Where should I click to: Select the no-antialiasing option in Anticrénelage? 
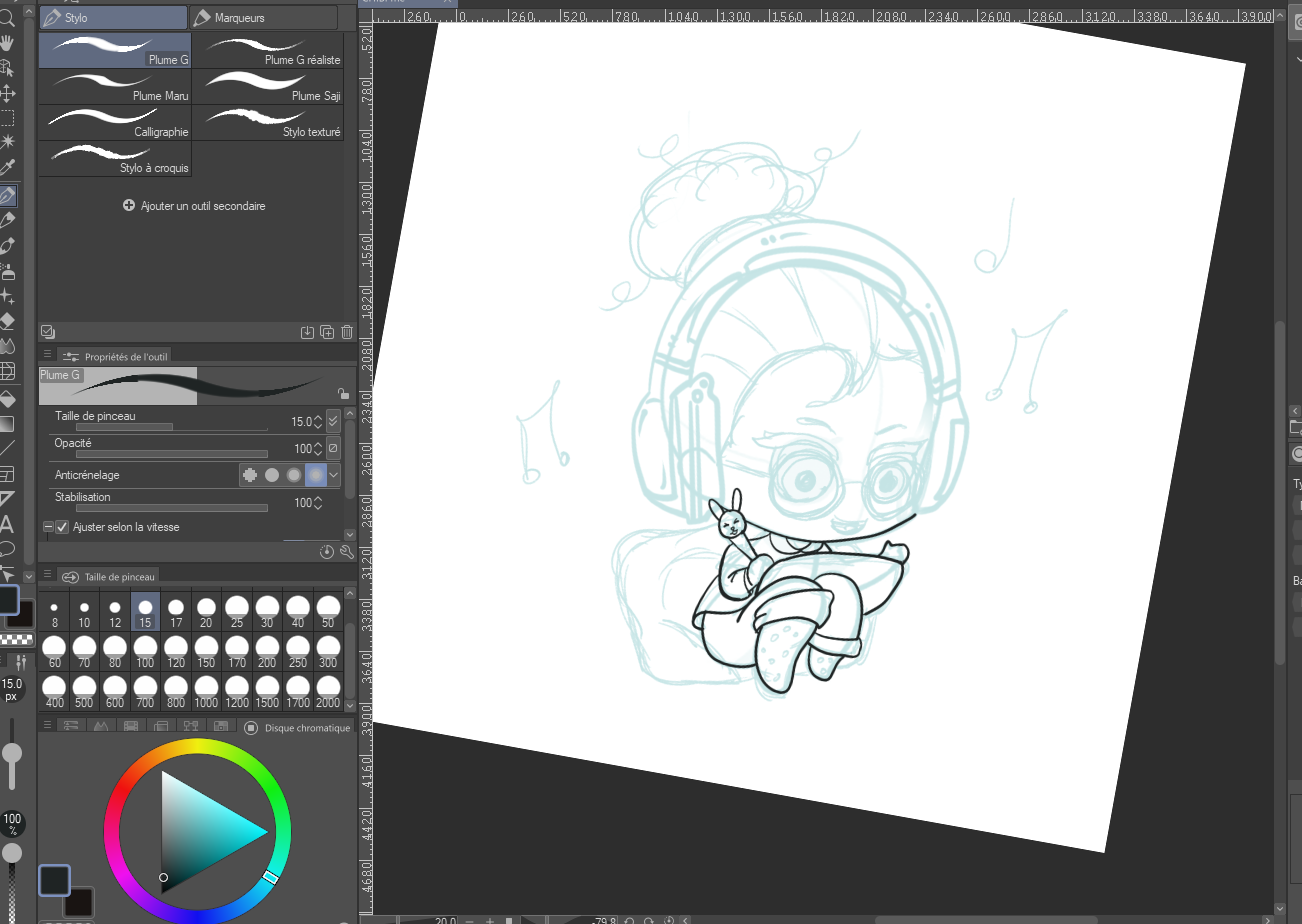pos(251,475)
